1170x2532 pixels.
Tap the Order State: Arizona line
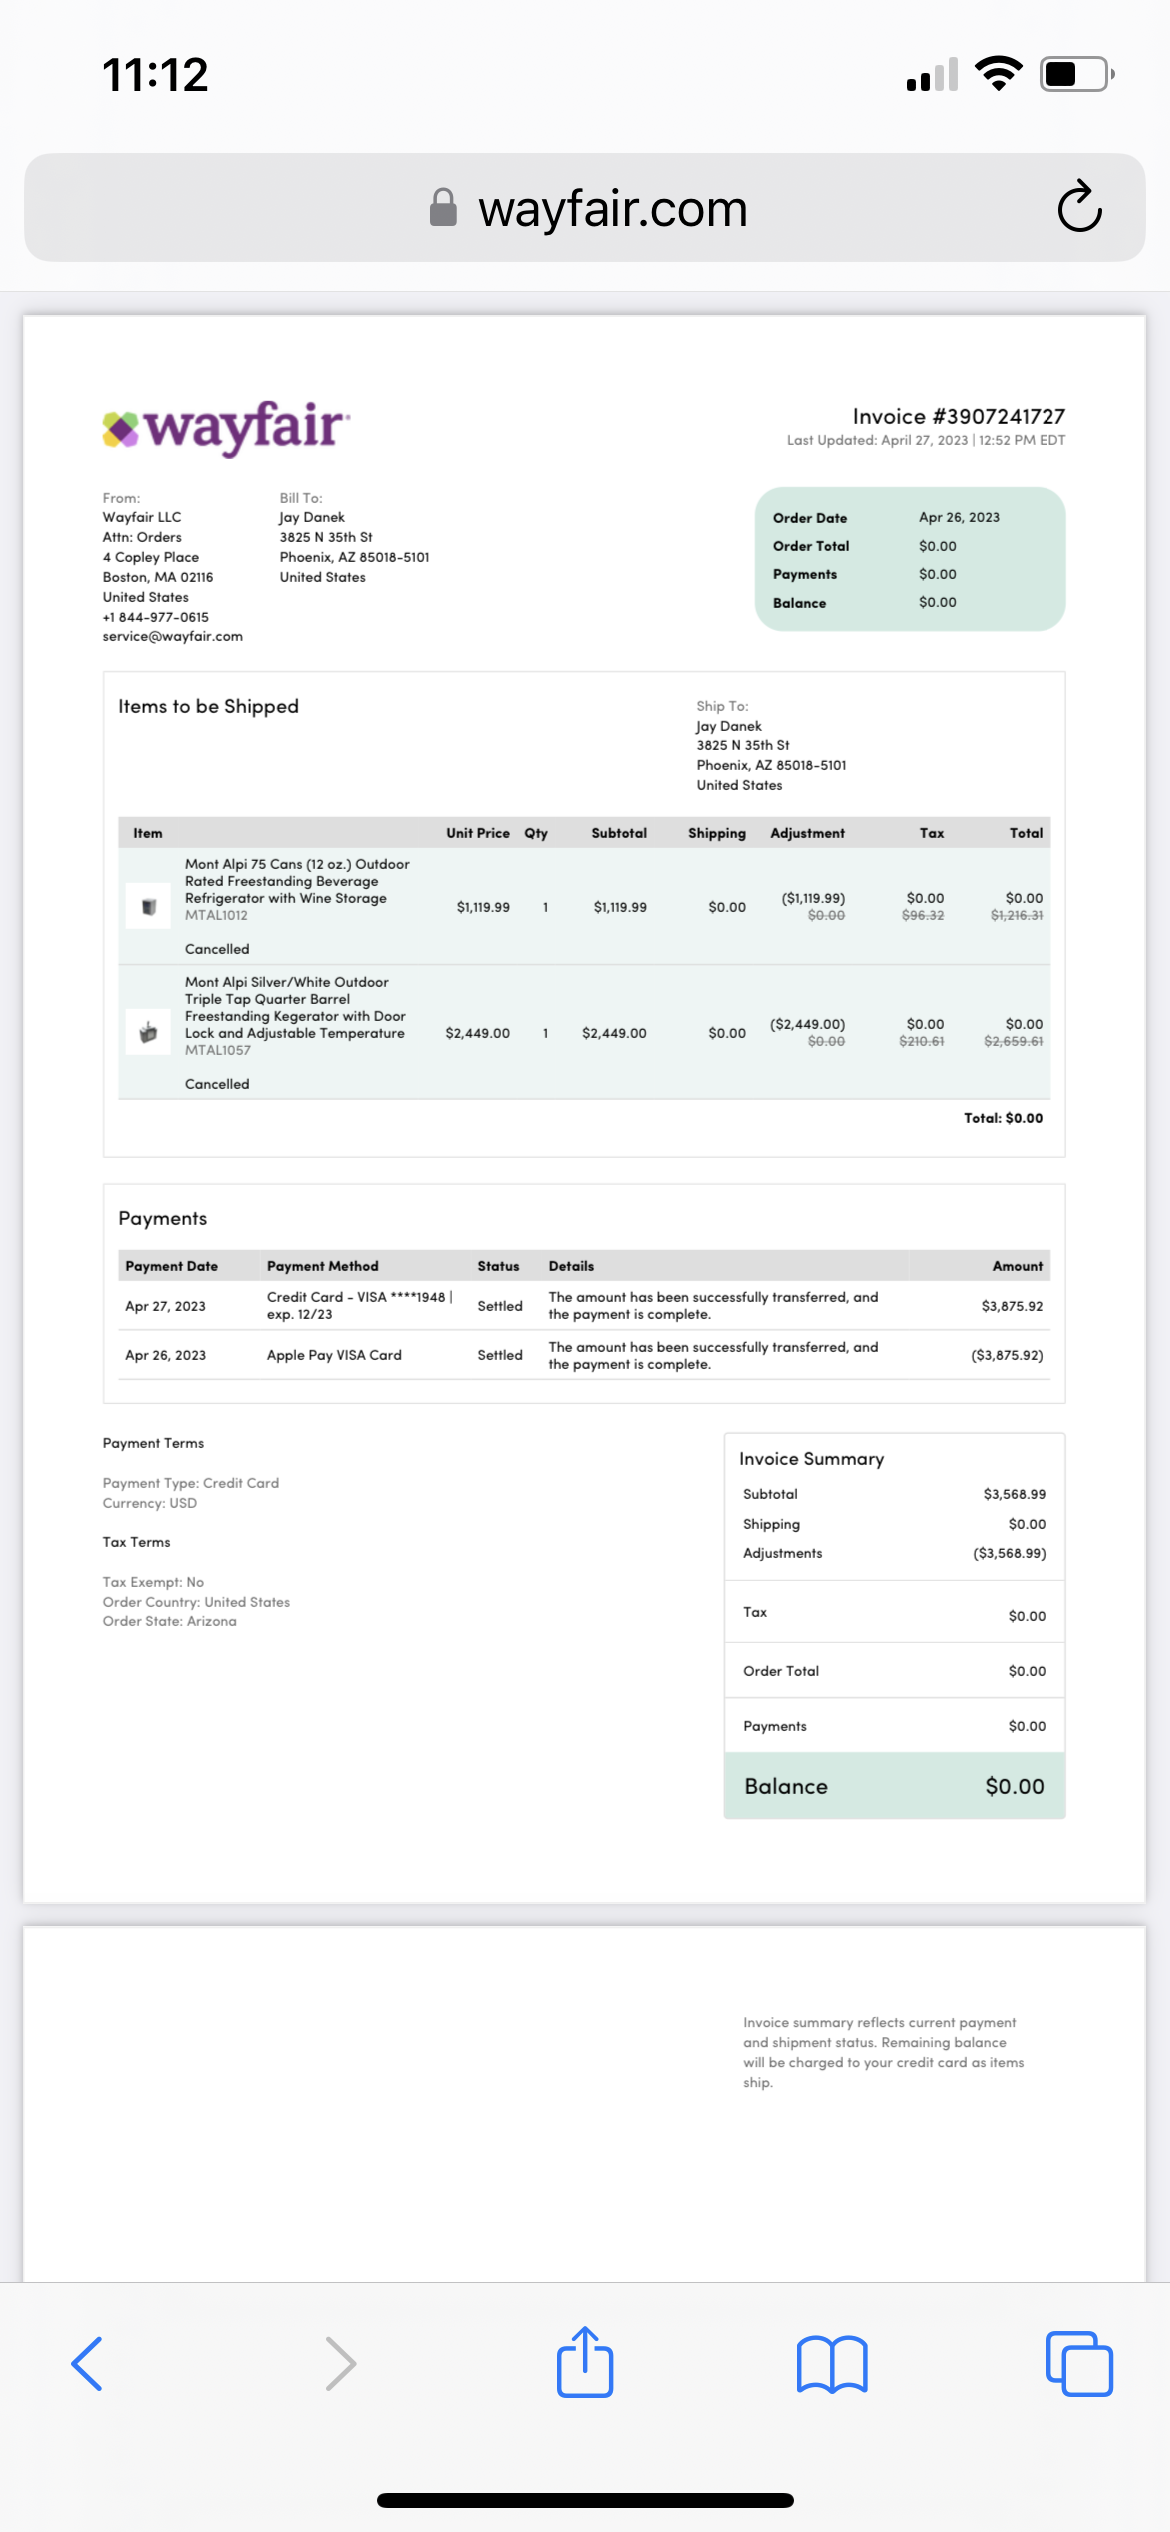point(170,1621)
